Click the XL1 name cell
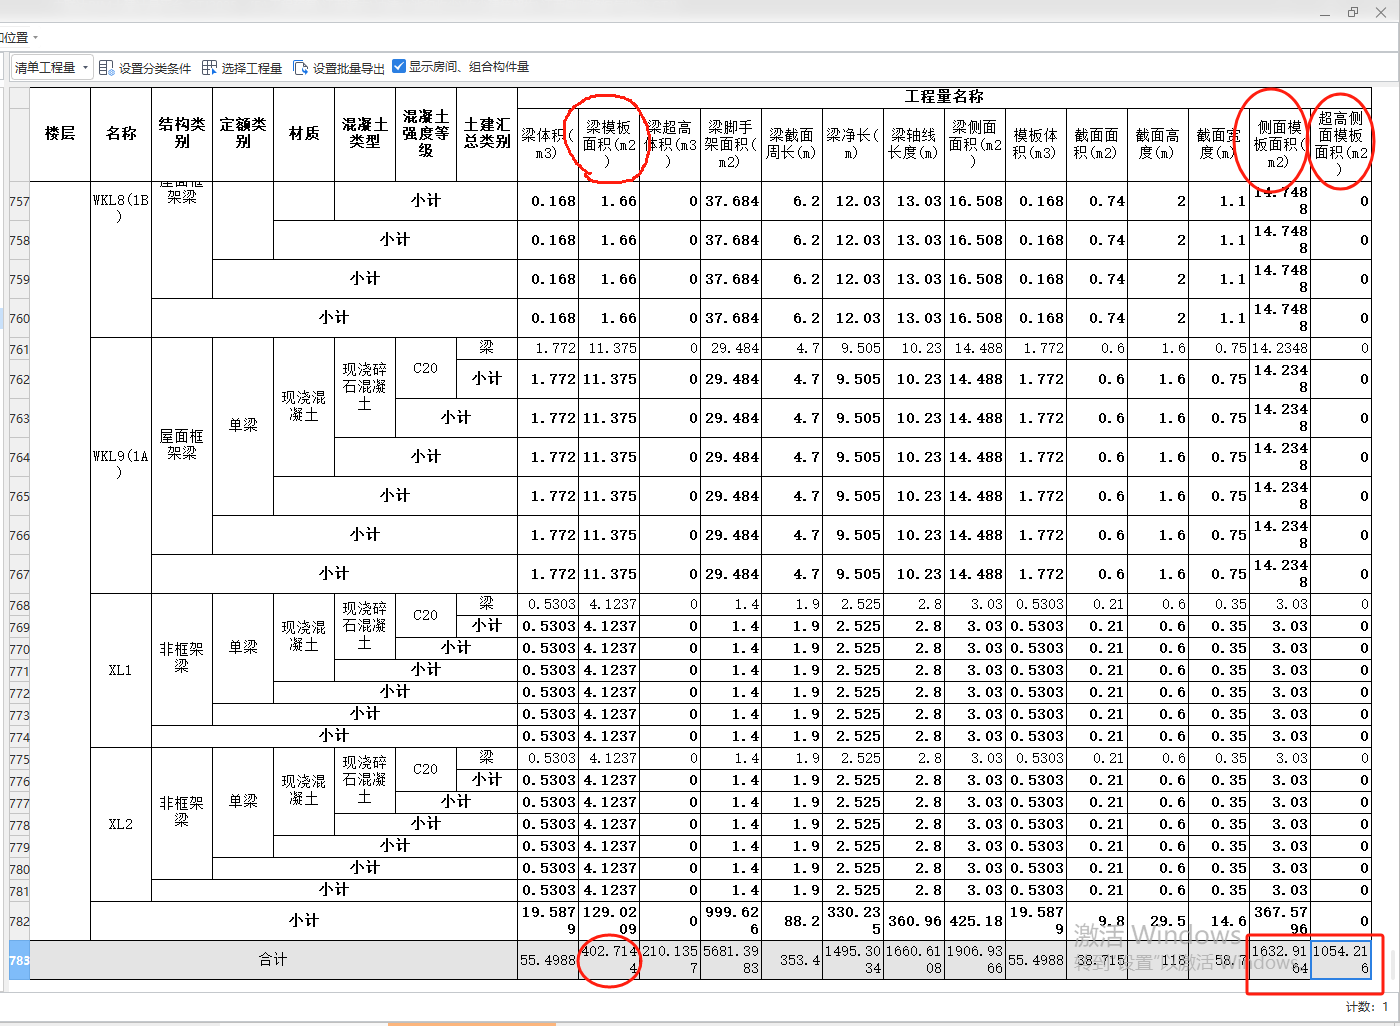Screen dimensions: 1400x1026 (x=121, y=670)
